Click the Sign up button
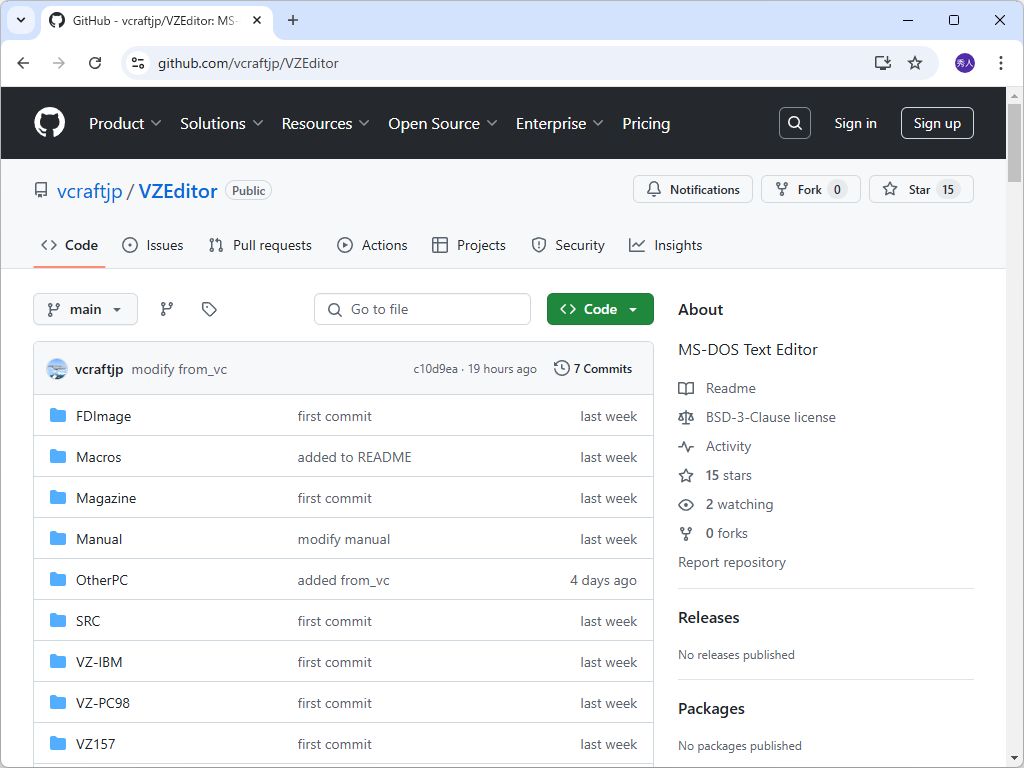 coord(936,123)
